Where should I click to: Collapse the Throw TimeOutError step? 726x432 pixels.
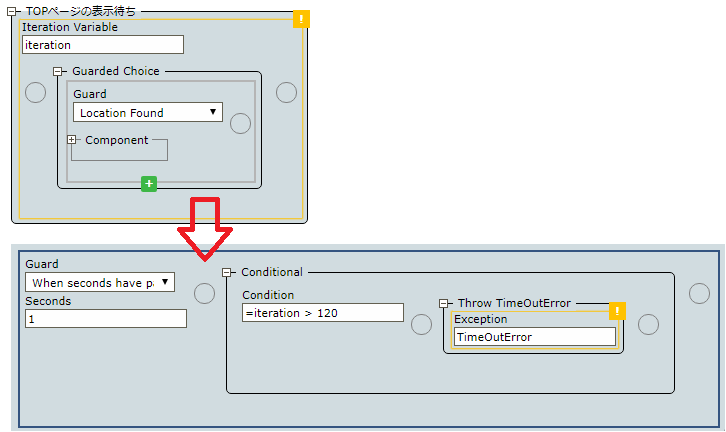(x=444, y=303)
